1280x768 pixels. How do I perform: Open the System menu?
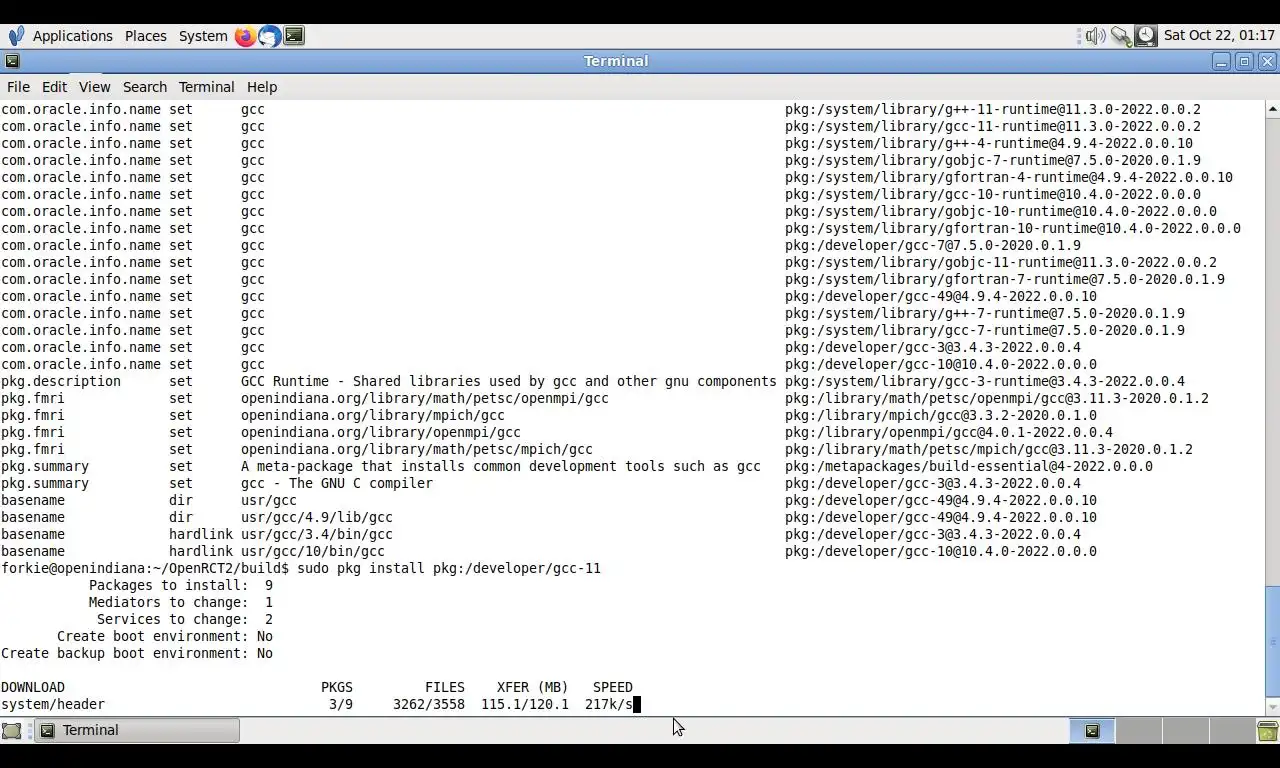coord(203,36)
